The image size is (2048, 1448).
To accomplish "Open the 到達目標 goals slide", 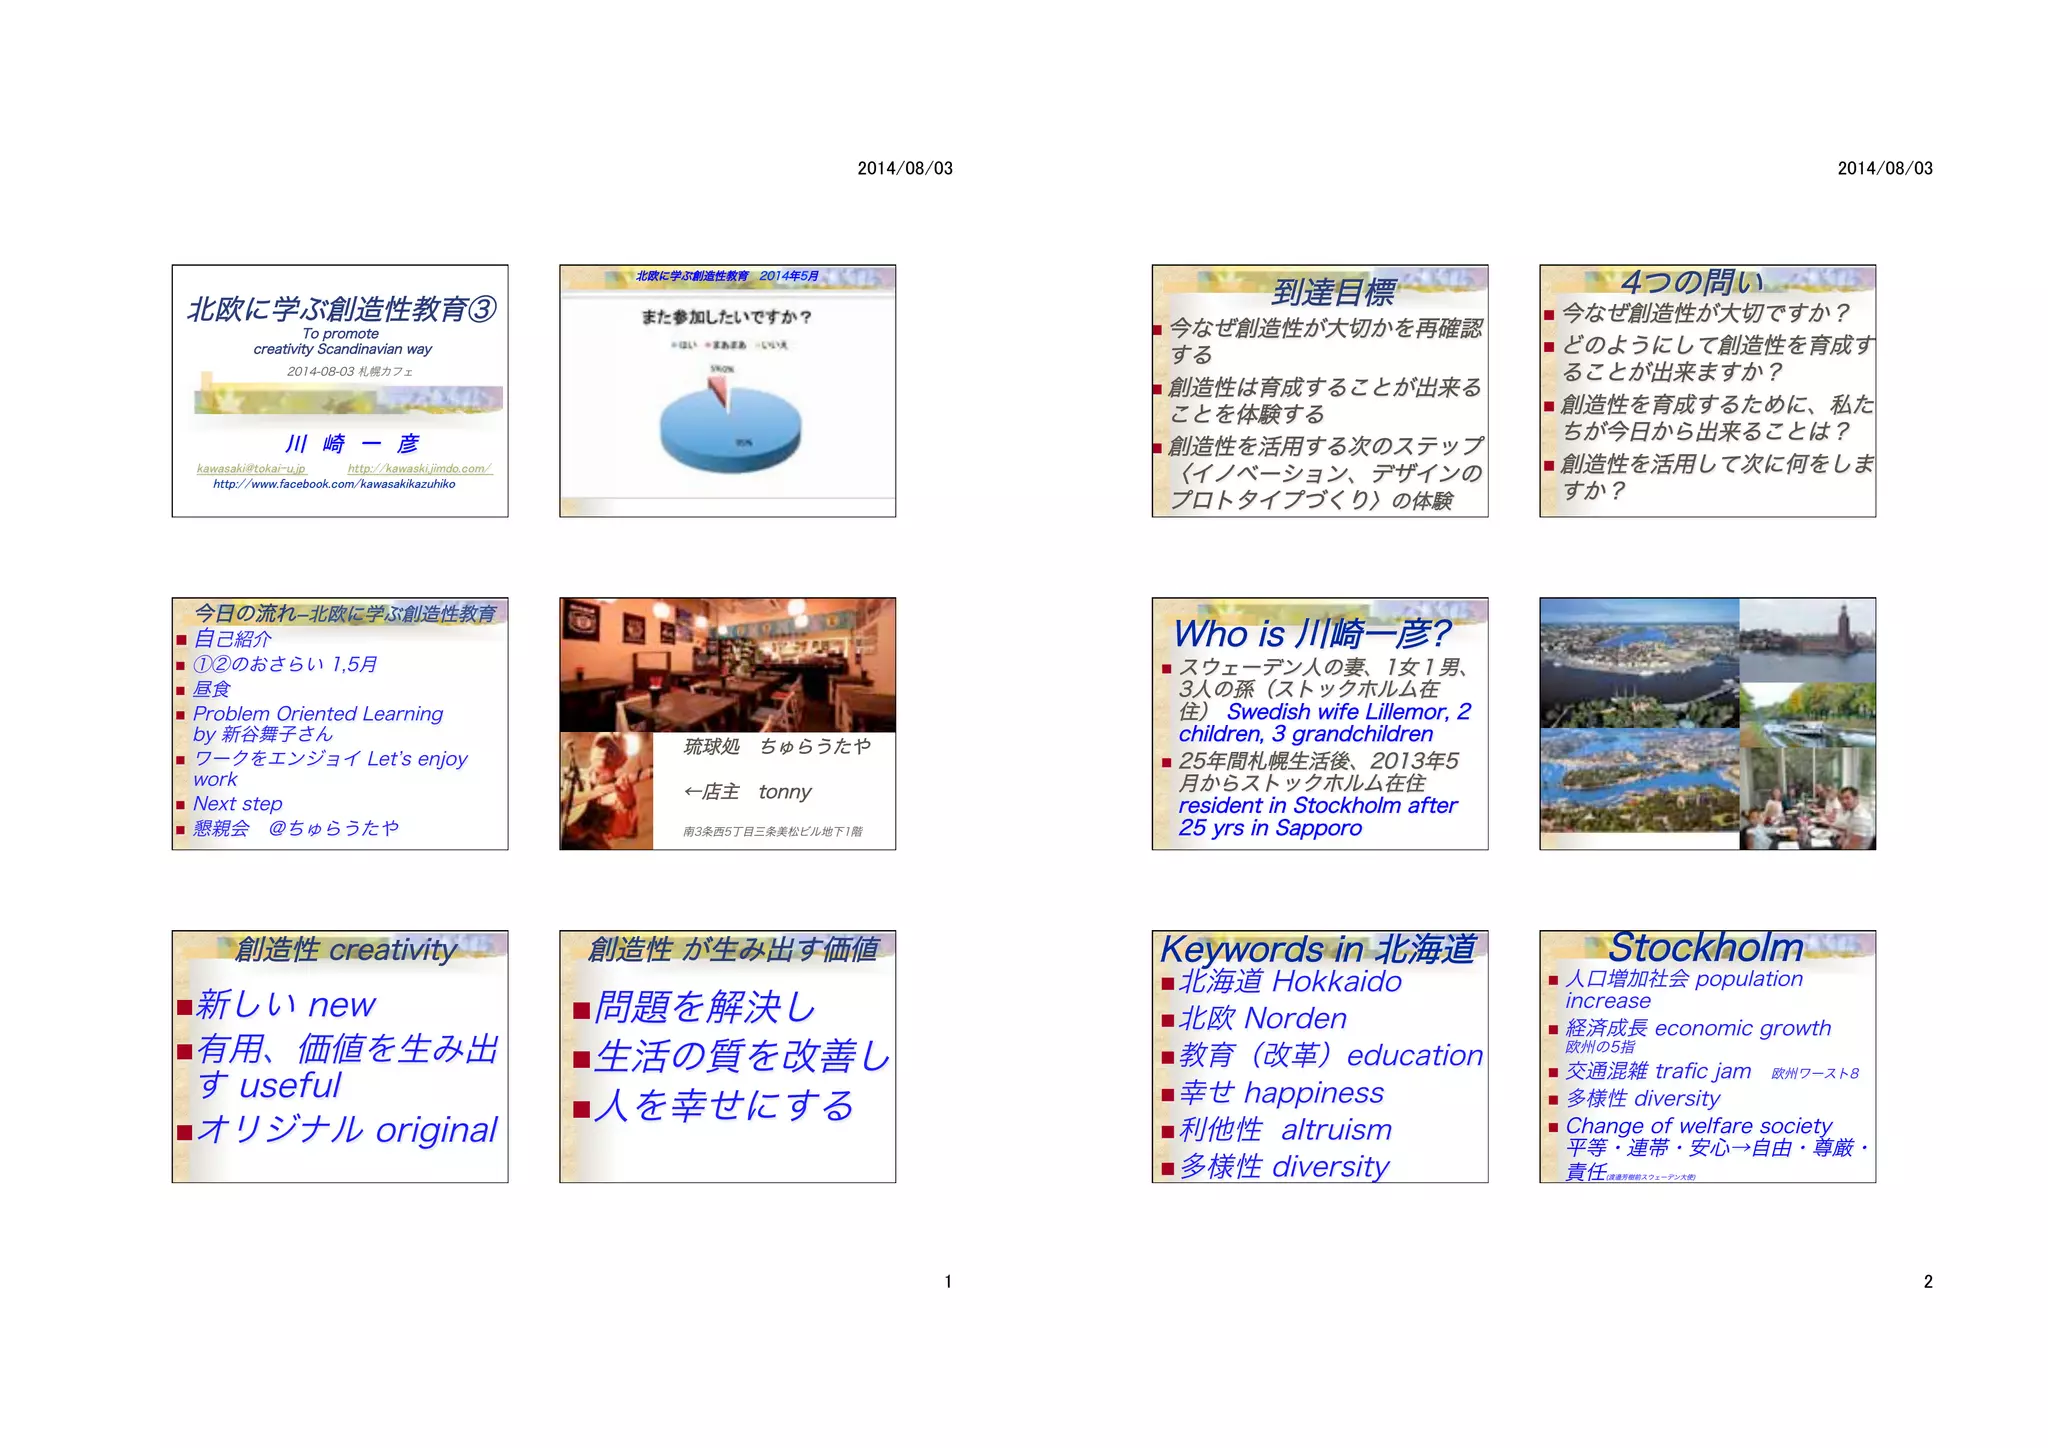I will 1319,392.
